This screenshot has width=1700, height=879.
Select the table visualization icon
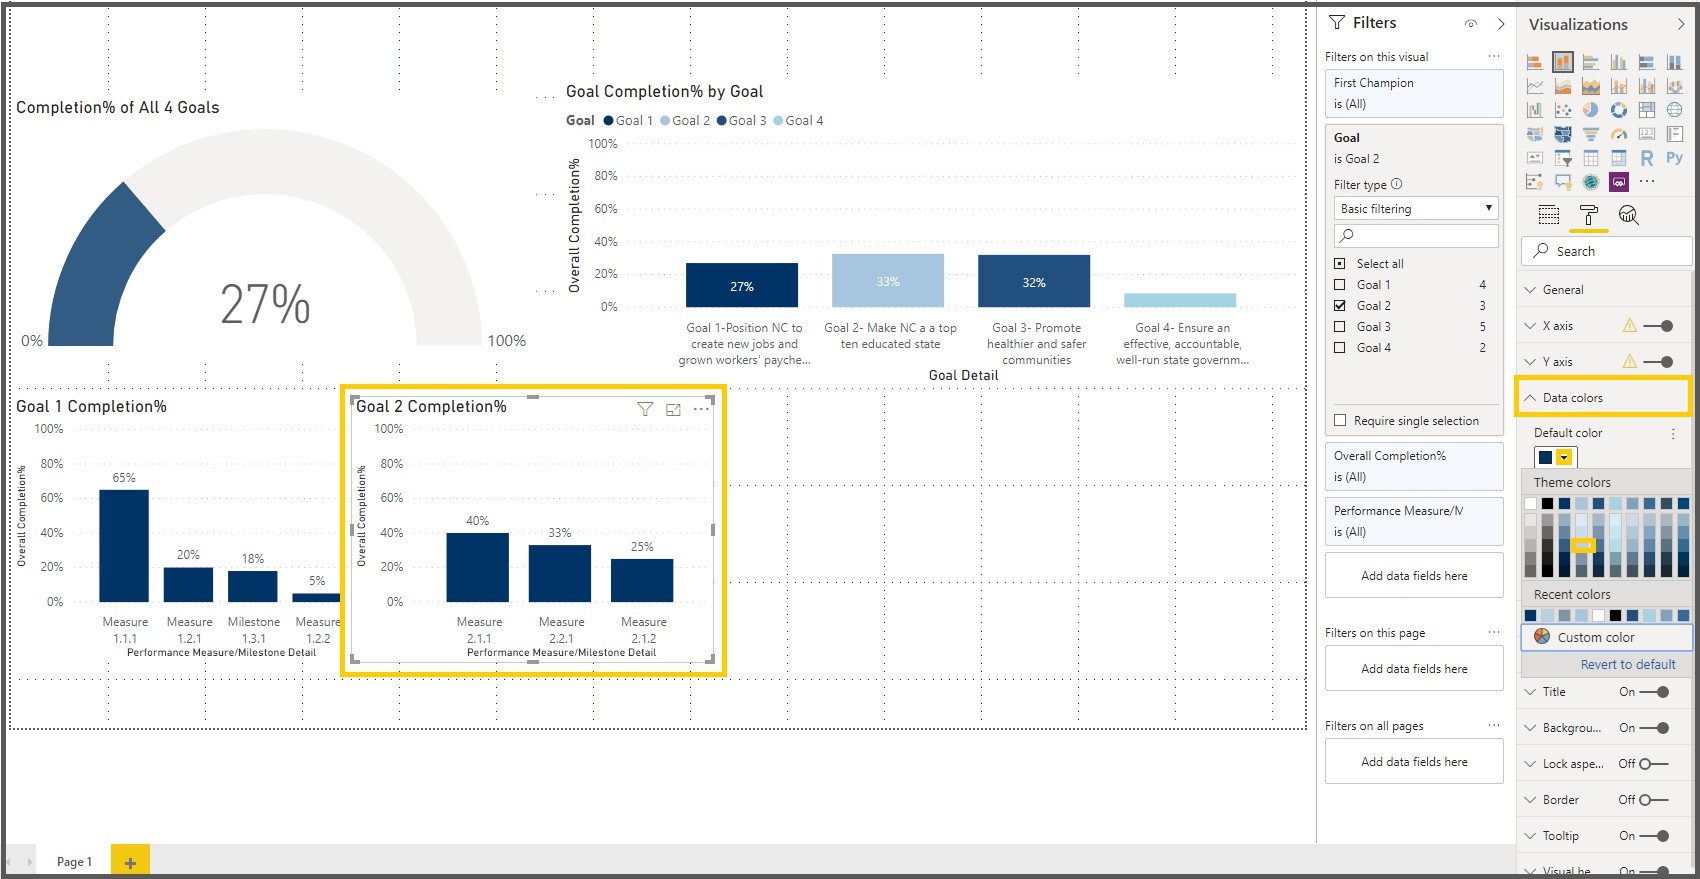click(1591, 158)
